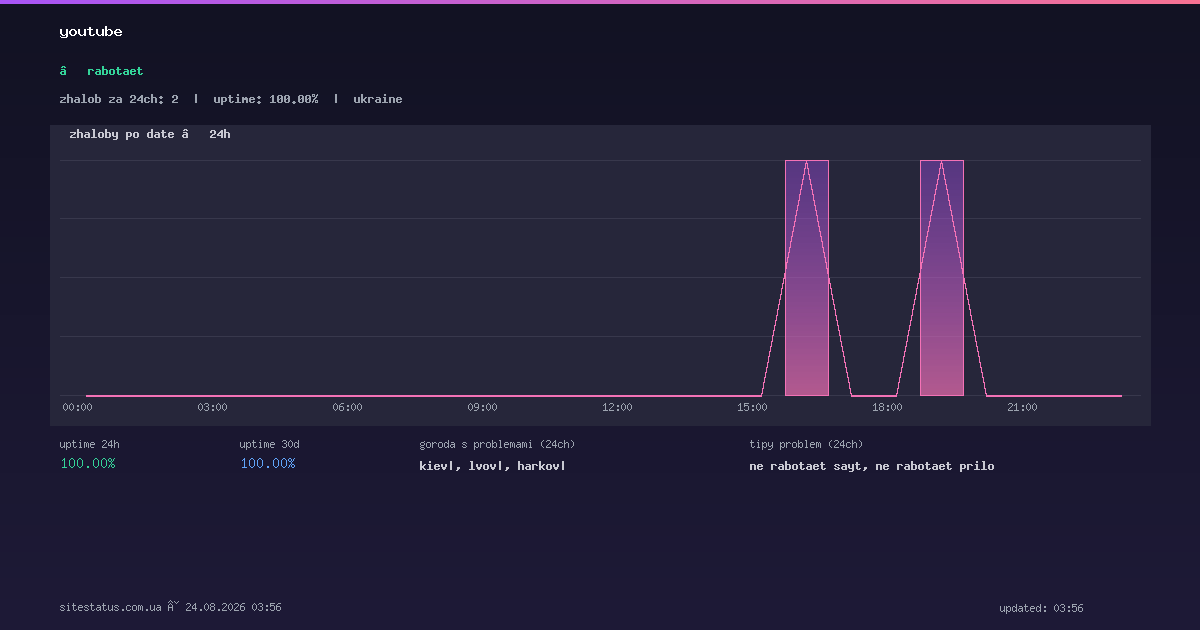Select the zhalob za 24ch count text

tap(119, 99)
